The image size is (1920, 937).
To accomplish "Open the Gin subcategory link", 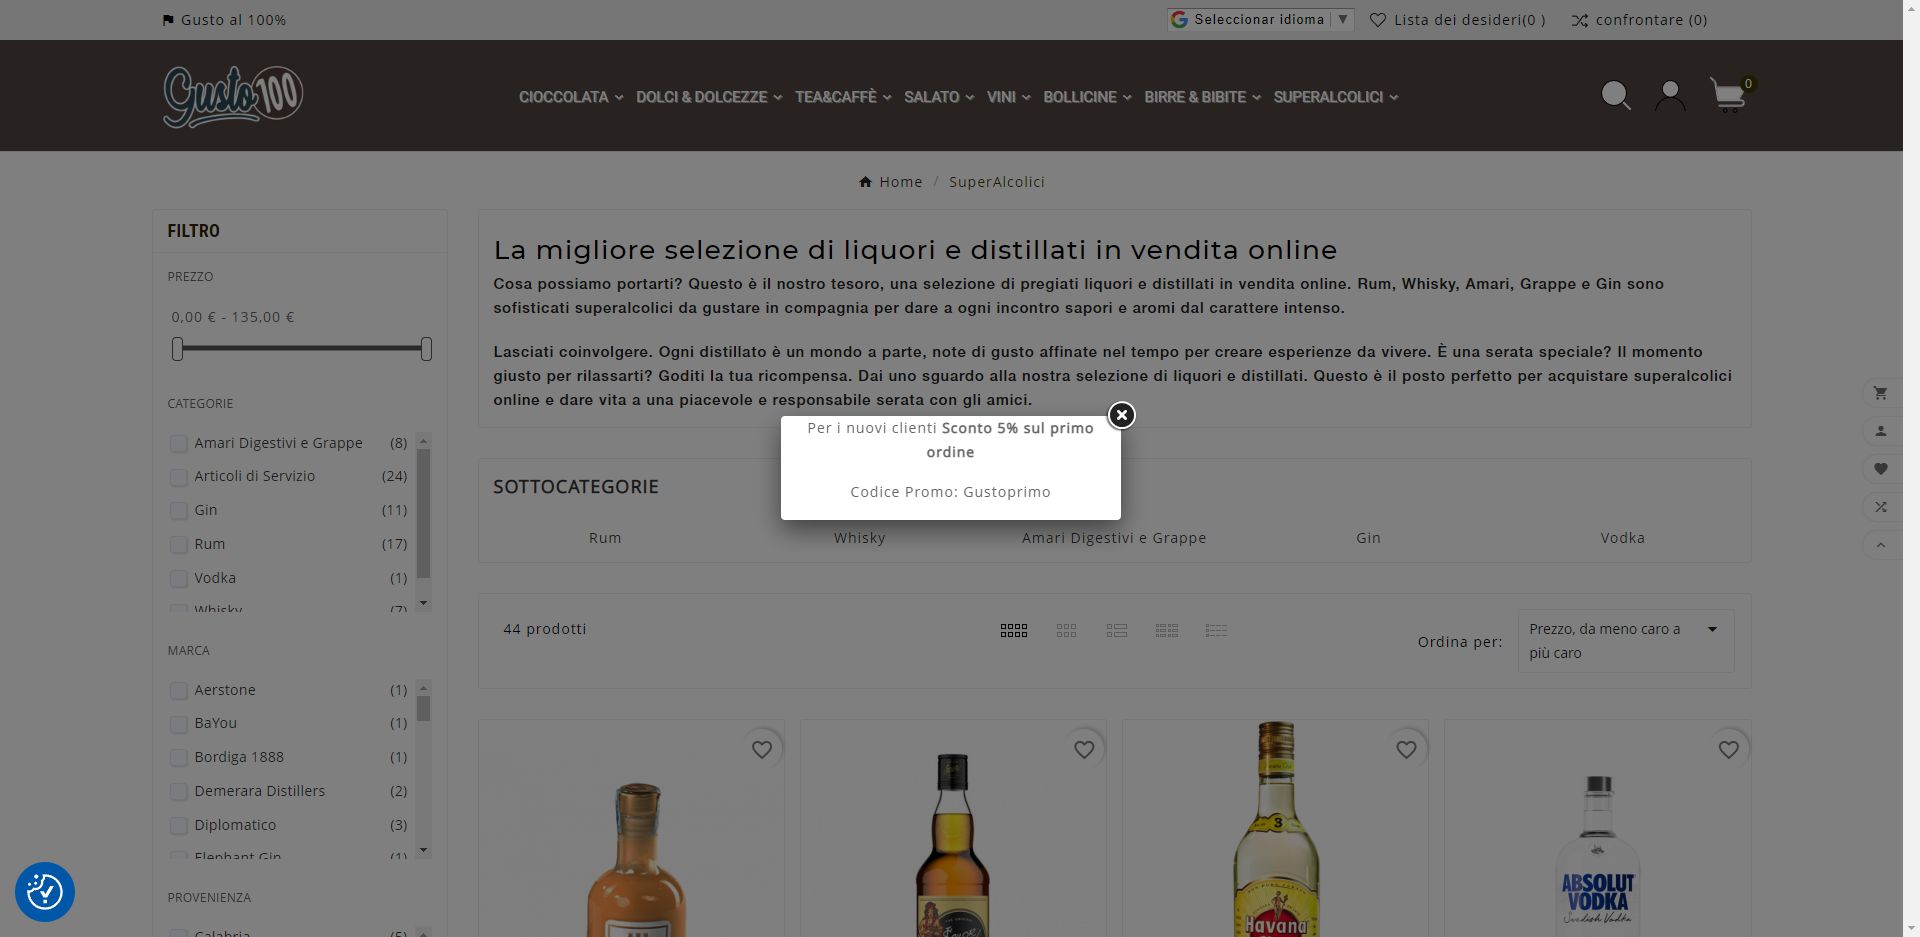I will pos(1368,538).
